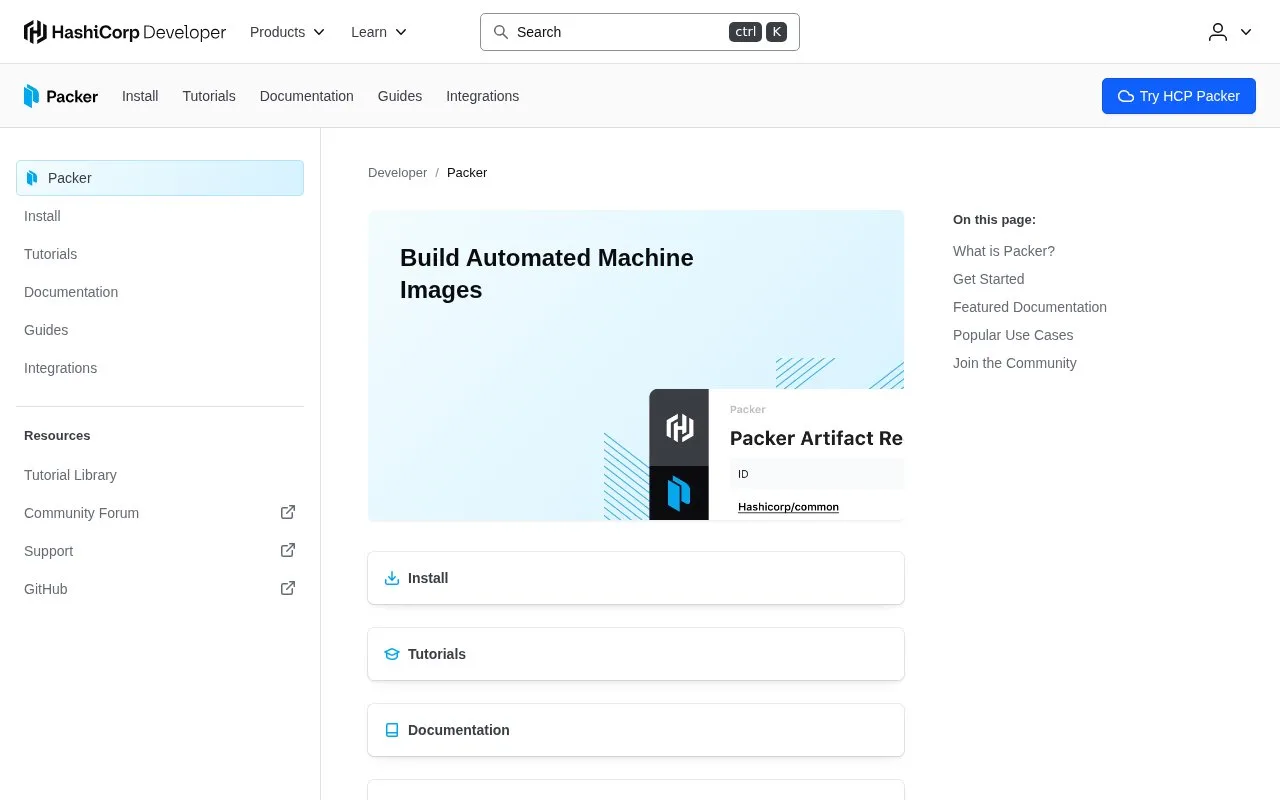Select Install in the sidebar
This screenshot has width=1280, height=800.
[x=160, y=216]
